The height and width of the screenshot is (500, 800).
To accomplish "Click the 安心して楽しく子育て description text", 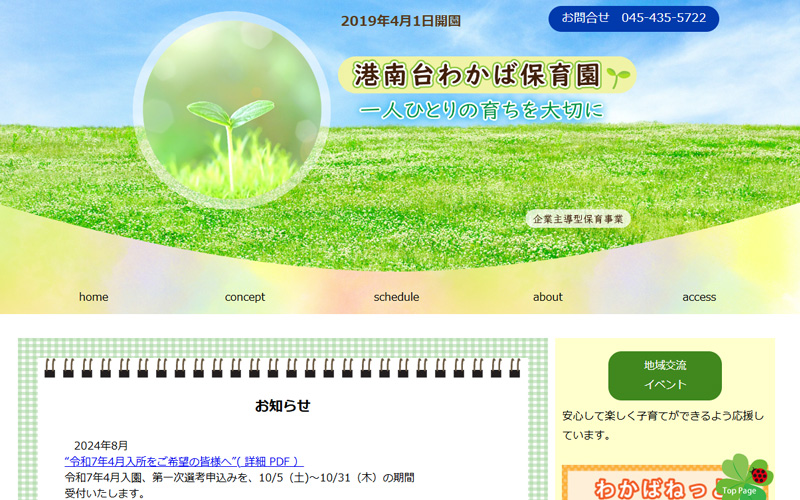I will point(663,426).
